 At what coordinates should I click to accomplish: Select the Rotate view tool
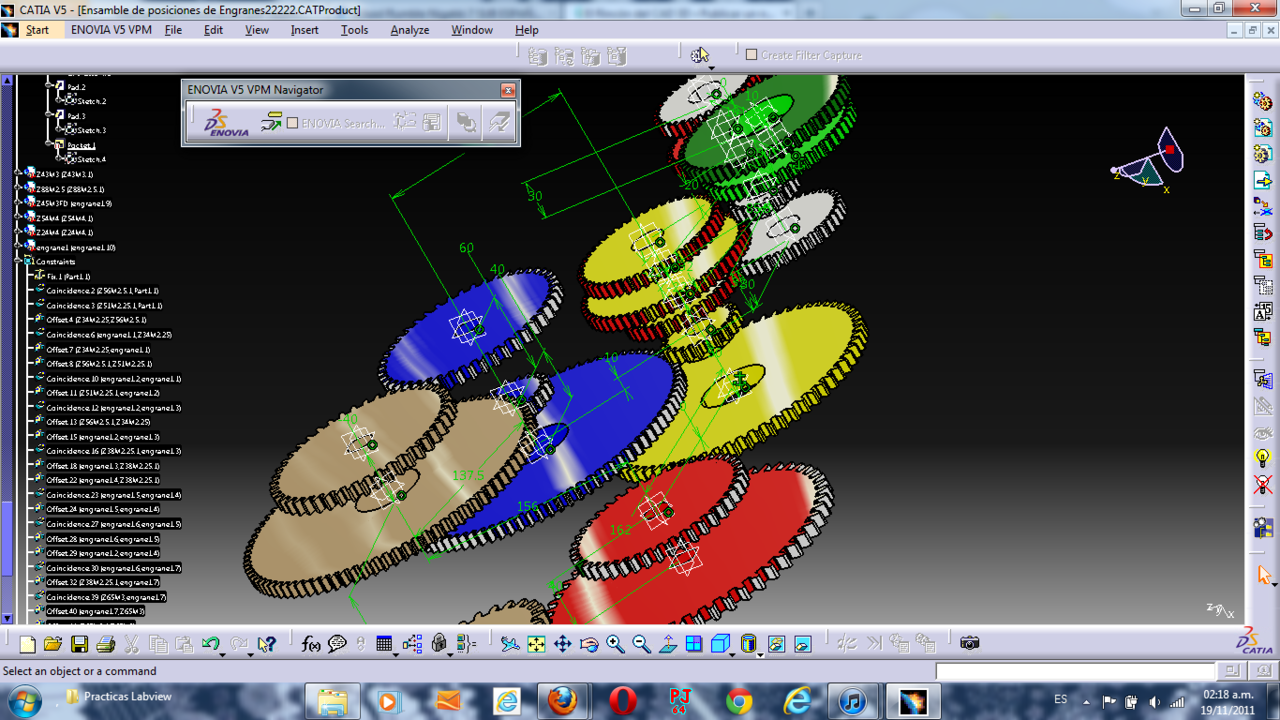click(x=588, y=645)
